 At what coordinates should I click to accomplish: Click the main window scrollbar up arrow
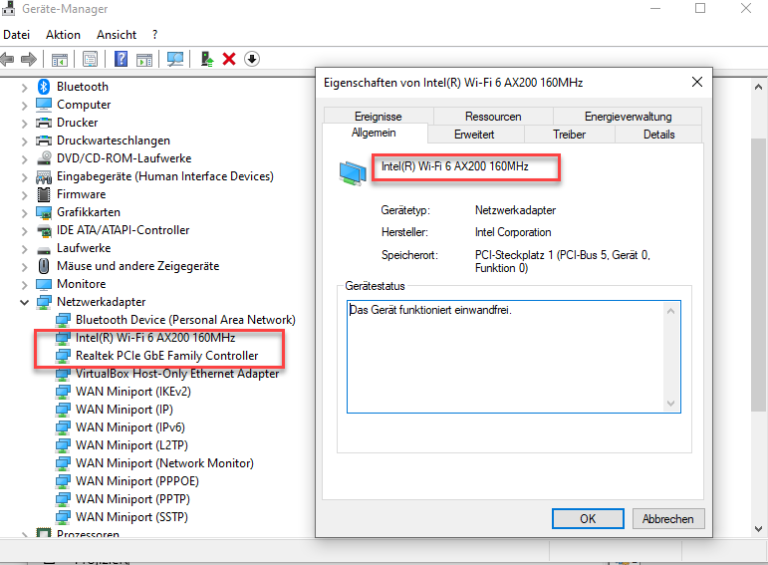tap(758, 87)
